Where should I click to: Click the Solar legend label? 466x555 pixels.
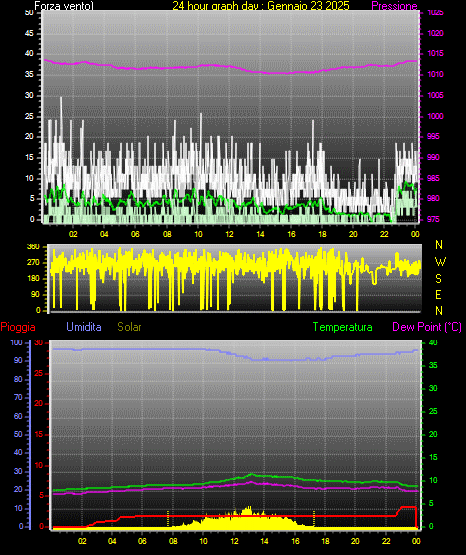(130, 327)
